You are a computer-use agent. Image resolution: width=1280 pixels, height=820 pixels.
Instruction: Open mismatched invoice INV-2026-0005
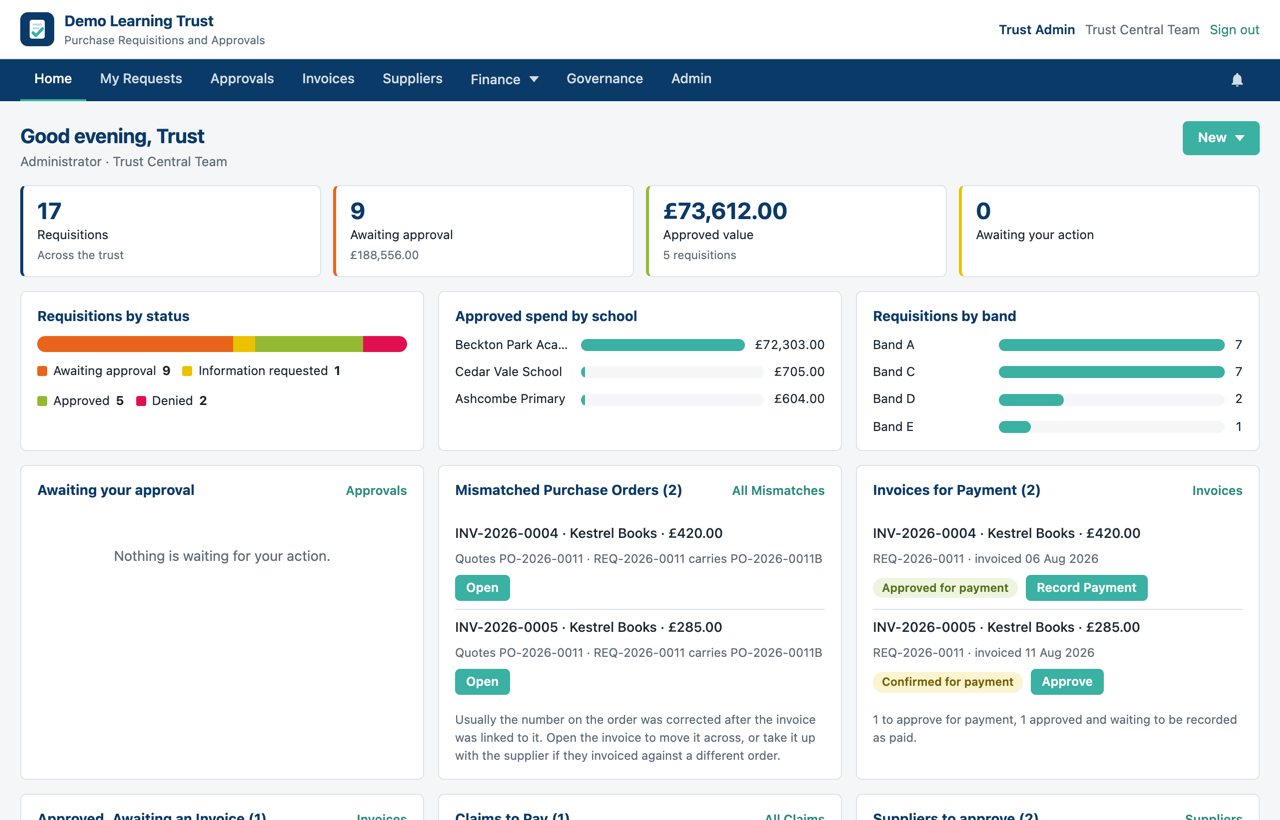coord(482,682)
